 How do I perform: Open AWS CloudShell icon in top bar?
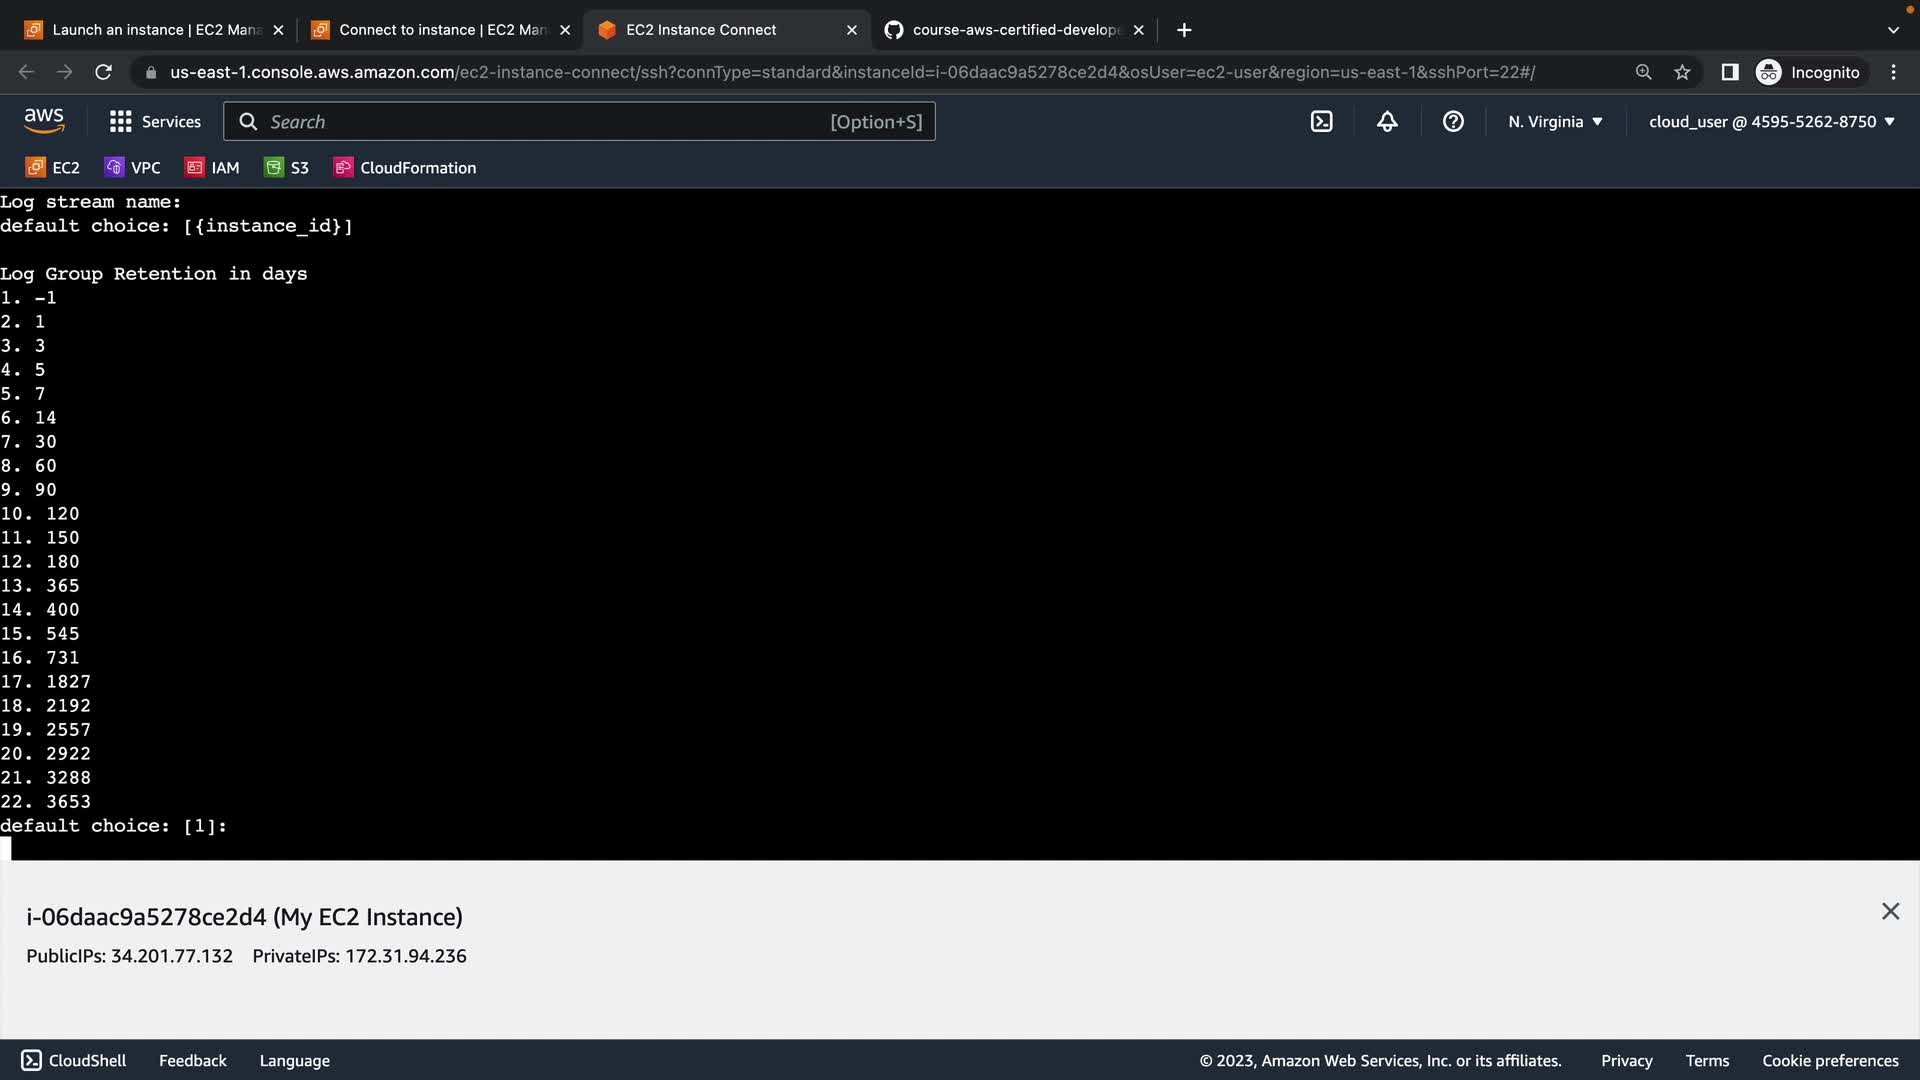pyautogui.click(x=1321, y=121)
